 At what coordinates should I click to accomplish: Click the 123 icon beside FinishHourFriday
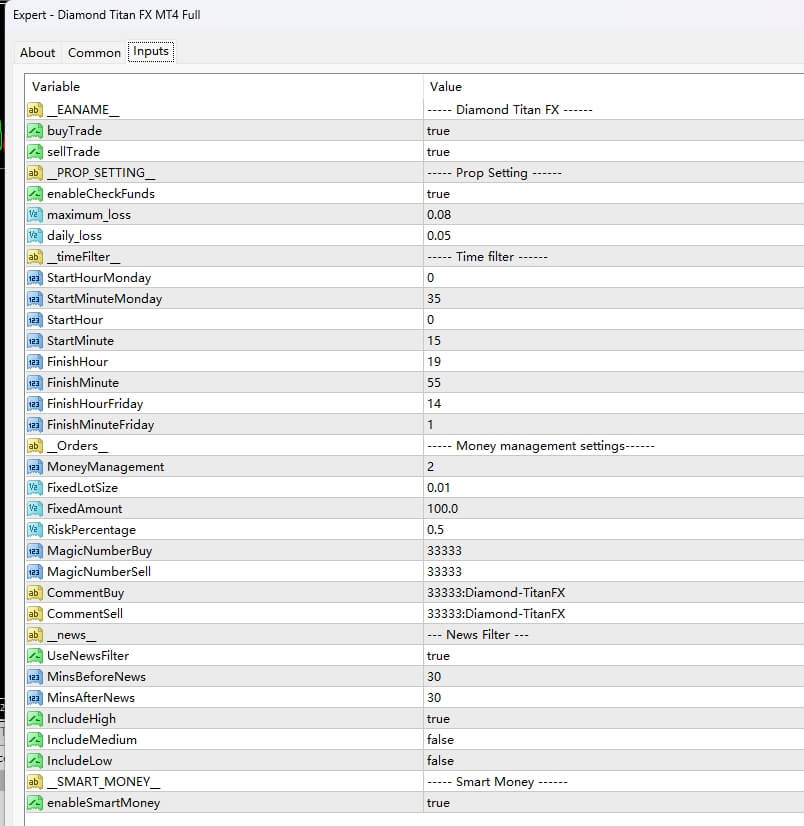pos(33,403)
